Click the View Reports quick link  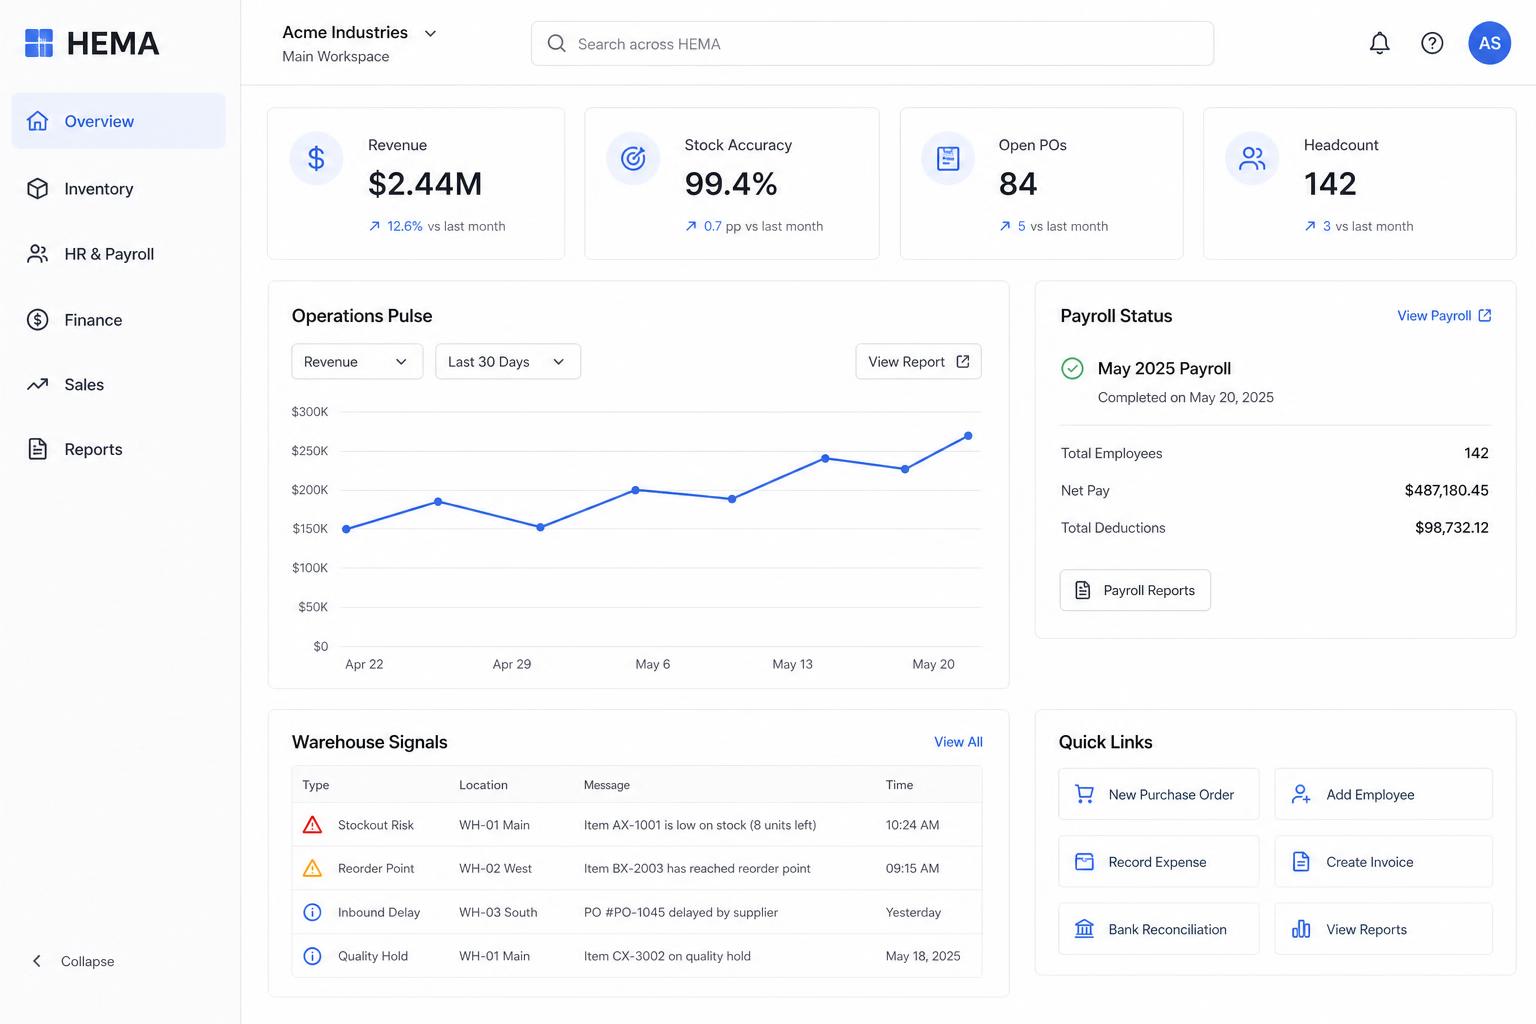(1383, 929)
